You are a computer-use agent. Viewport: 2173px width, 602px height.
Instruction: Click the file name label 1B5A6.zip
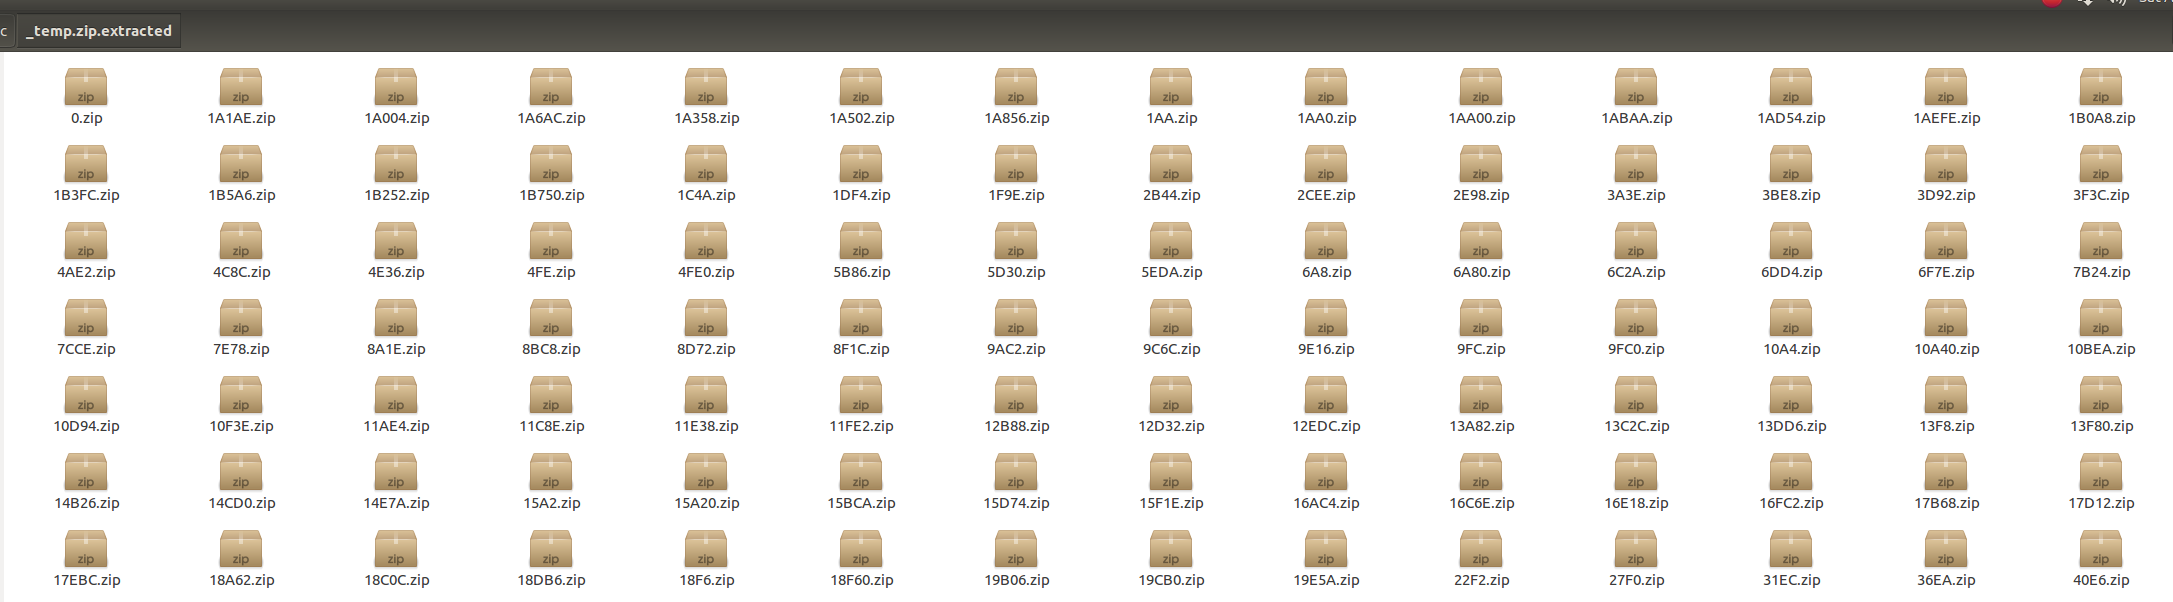[x=241, y=195]
